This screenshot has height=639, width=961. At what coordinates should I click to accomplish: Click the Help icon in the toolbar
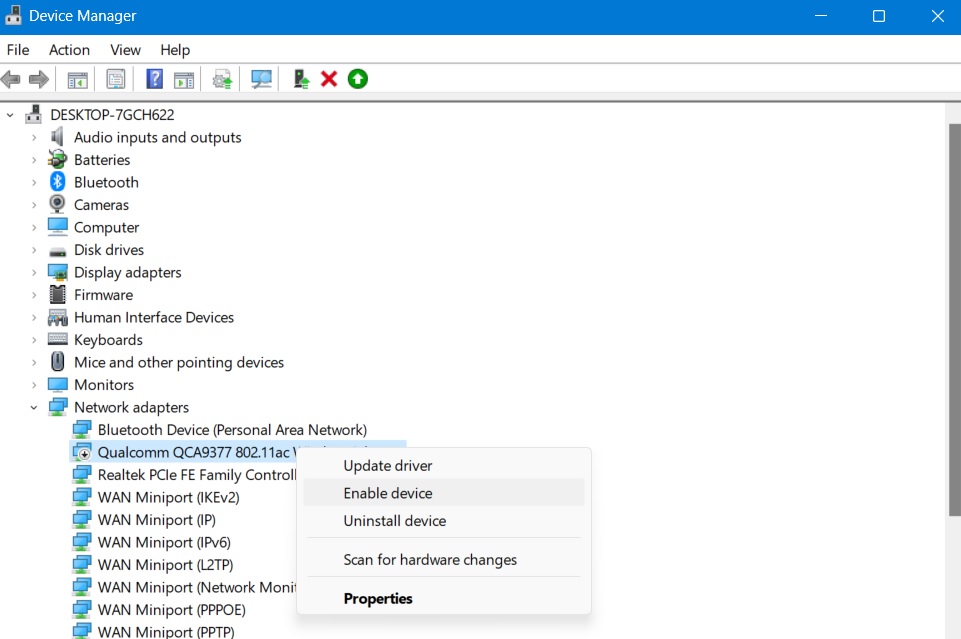[x=152, y=79]
